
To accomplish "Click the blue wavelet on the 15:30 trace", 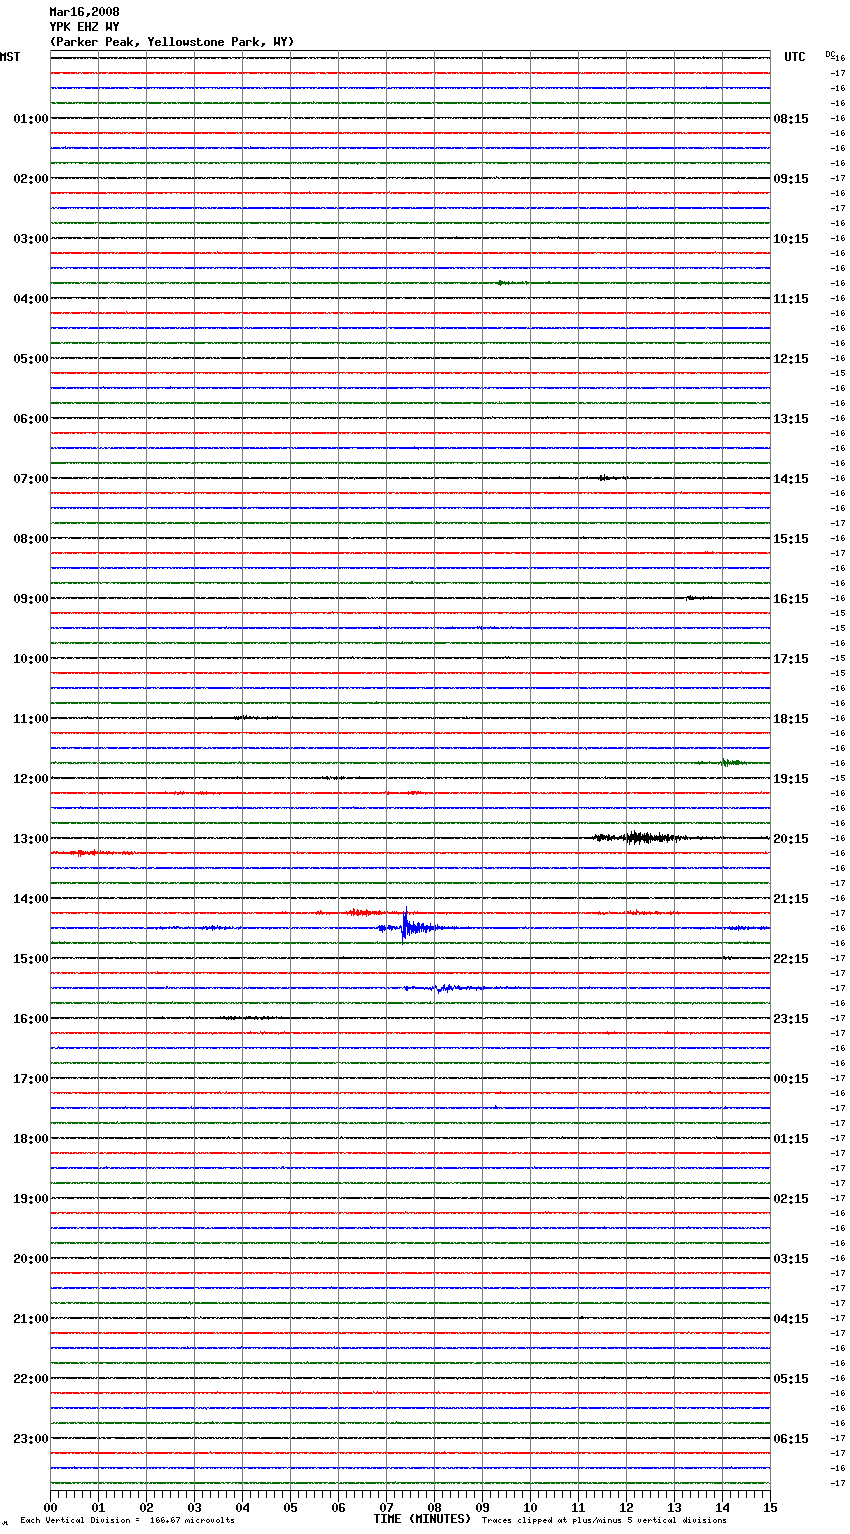I will [445, 988].
